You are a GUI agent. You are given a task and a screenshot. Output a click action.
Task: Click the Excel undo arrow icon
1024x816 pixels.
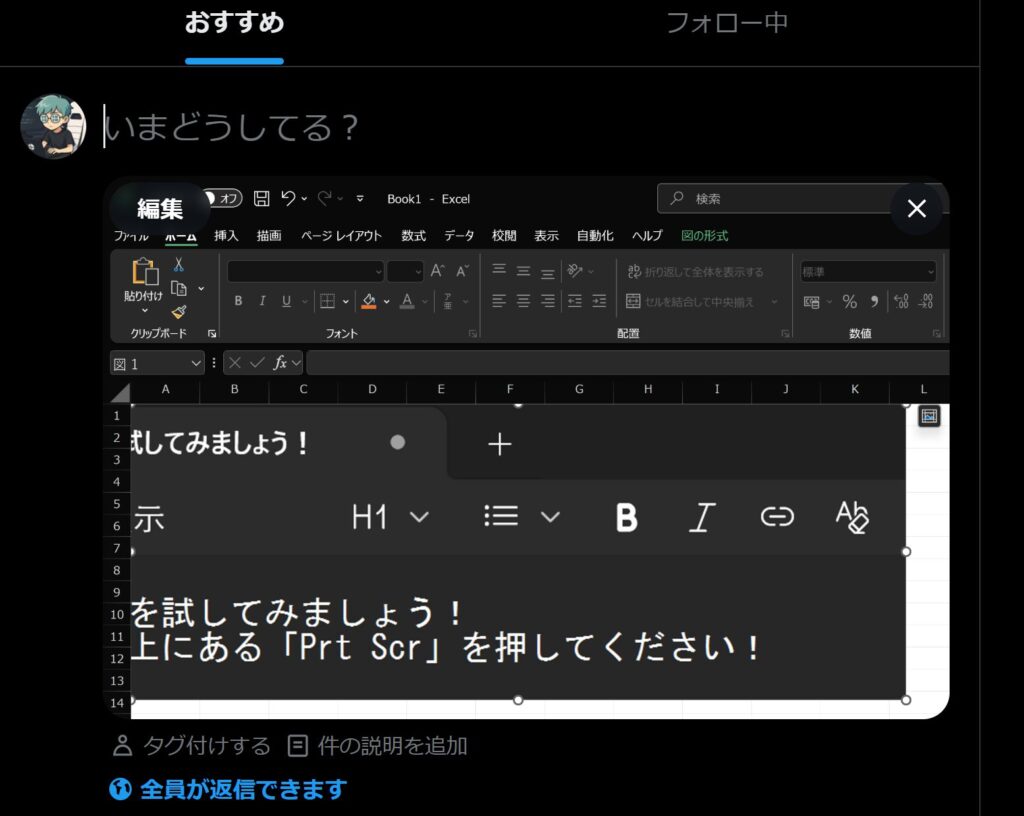[x=288, y=199]
